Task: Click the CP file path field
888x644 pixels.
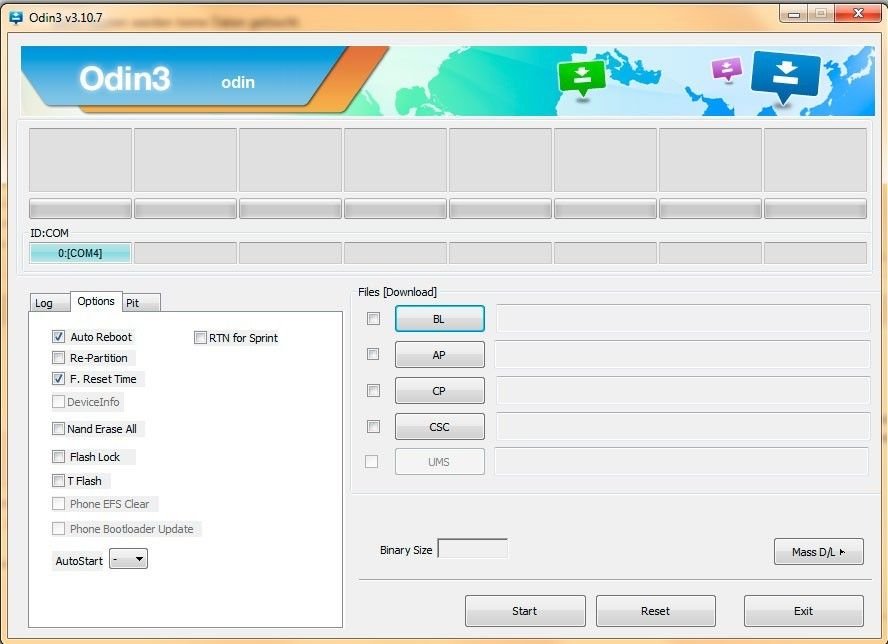Action: pos(682,390)
